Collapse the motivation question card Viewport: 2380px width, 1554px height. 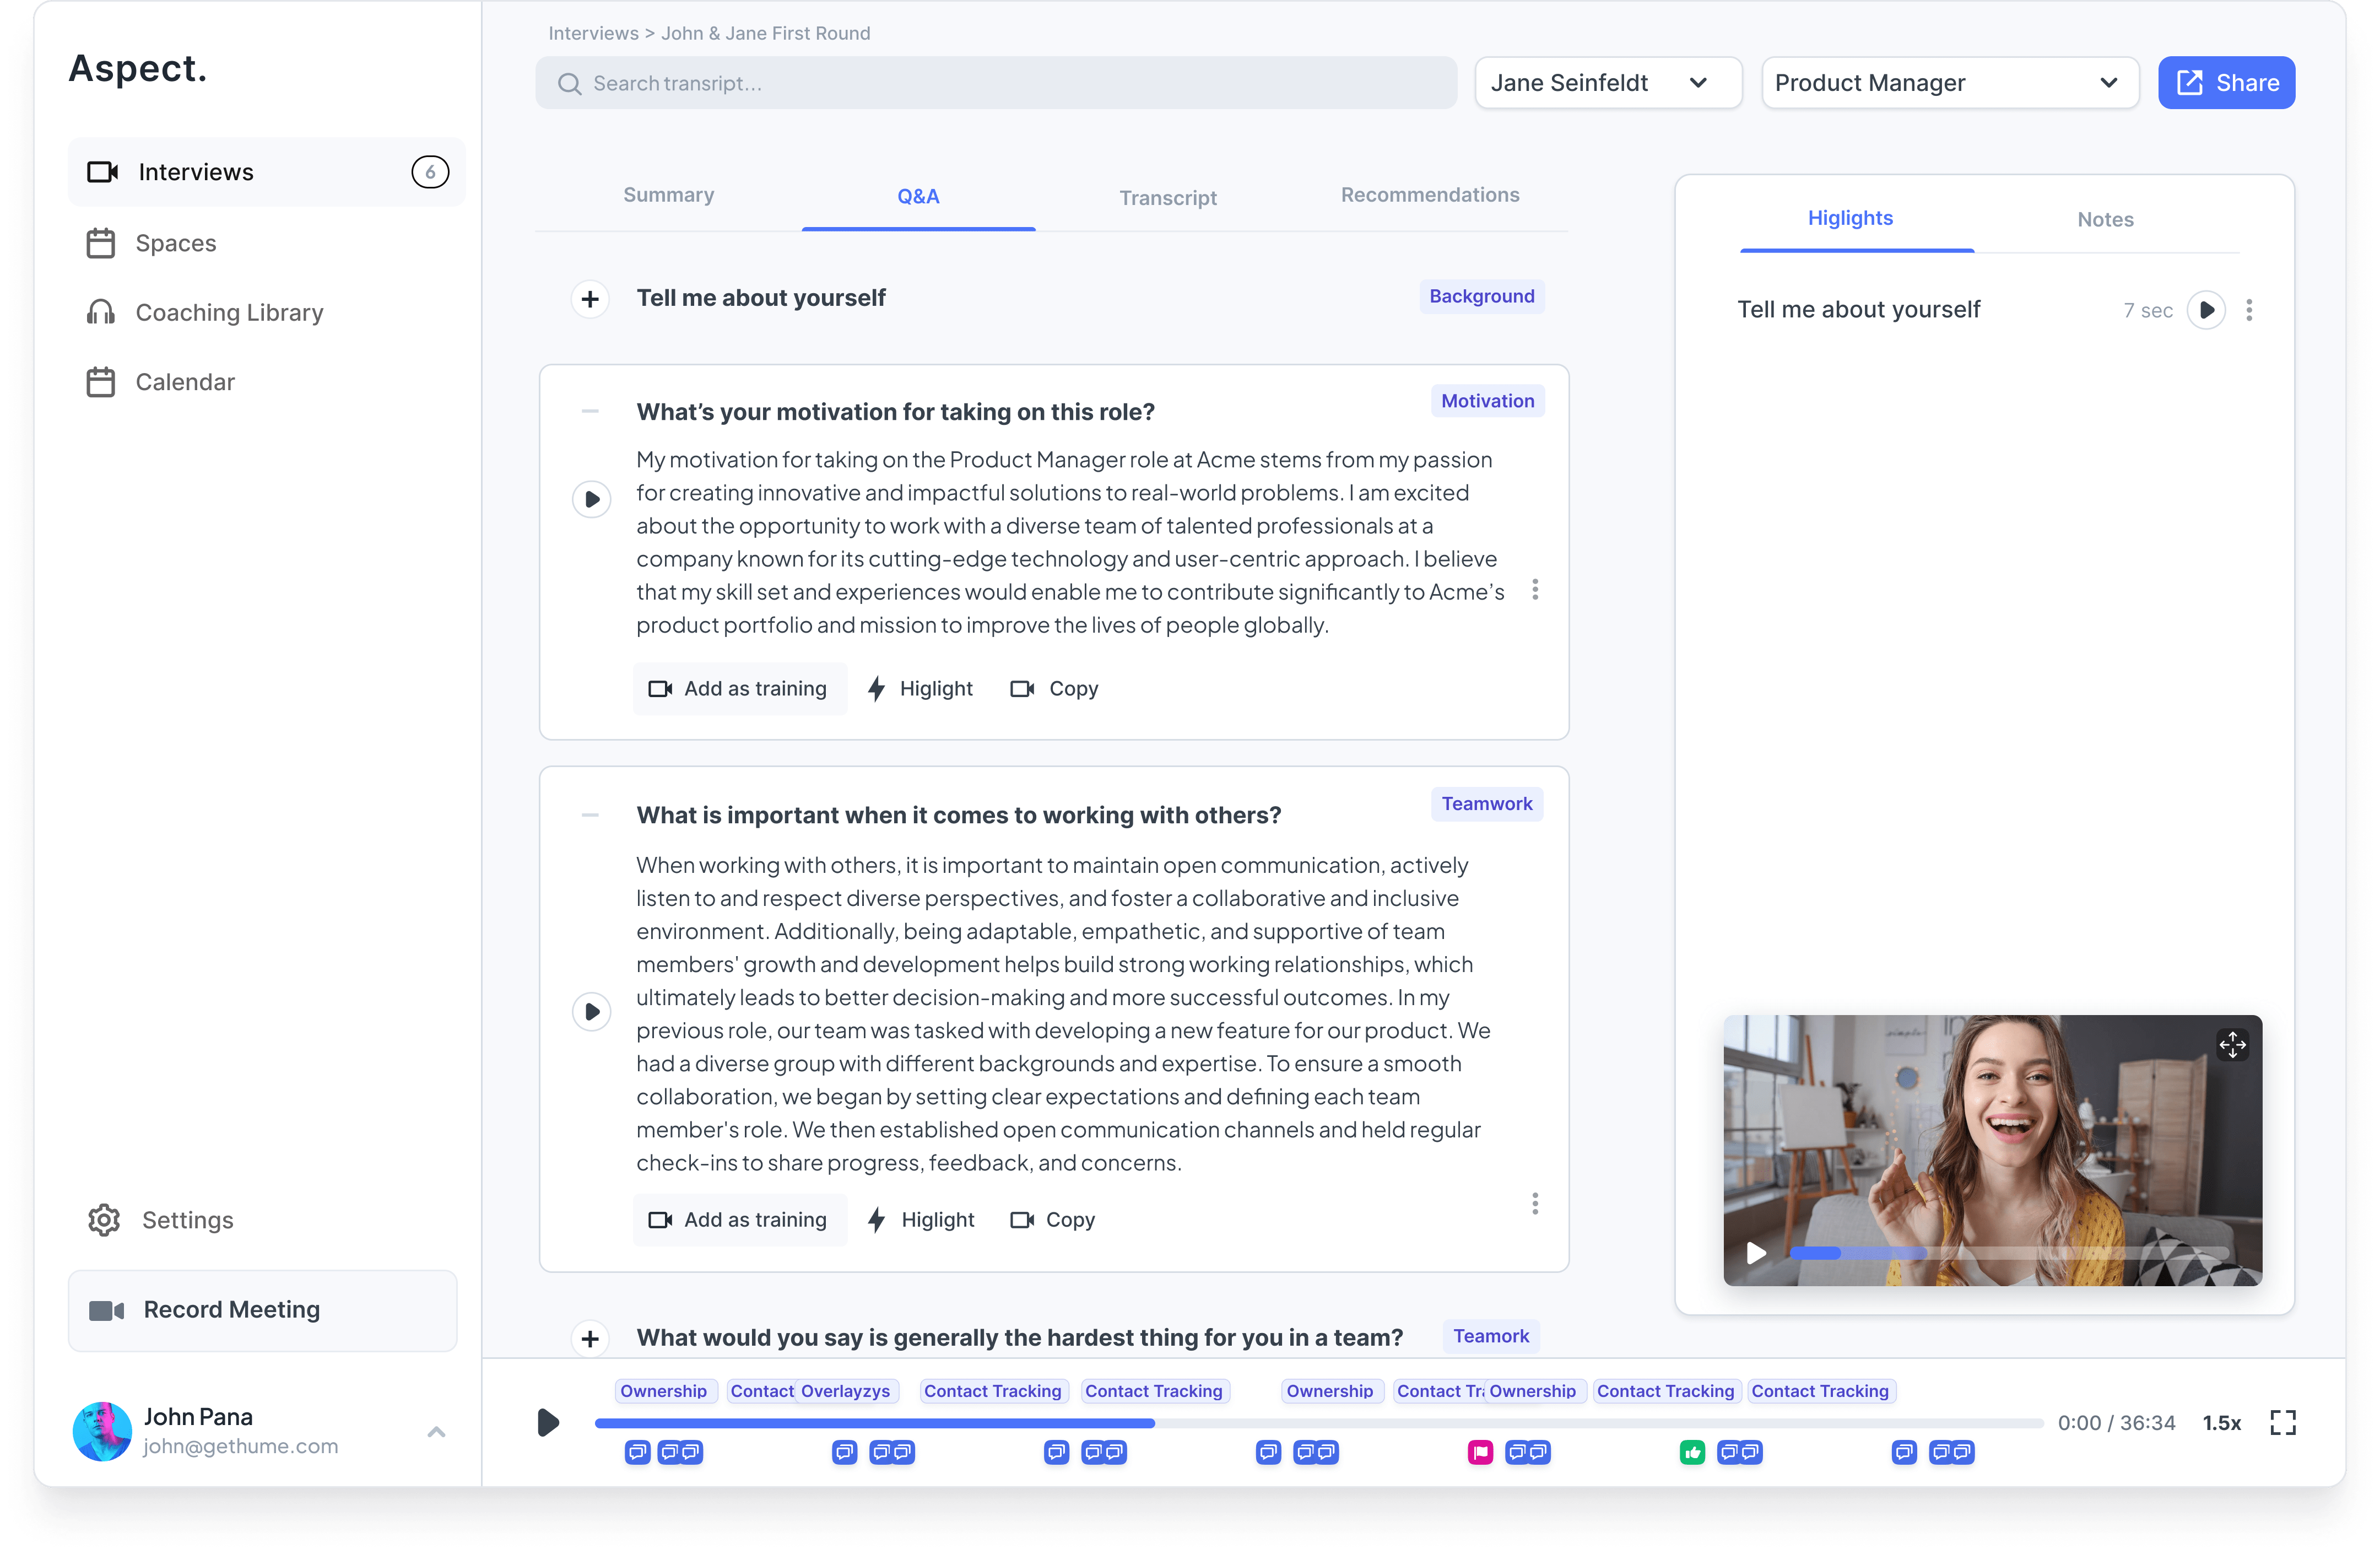(590, 411)
